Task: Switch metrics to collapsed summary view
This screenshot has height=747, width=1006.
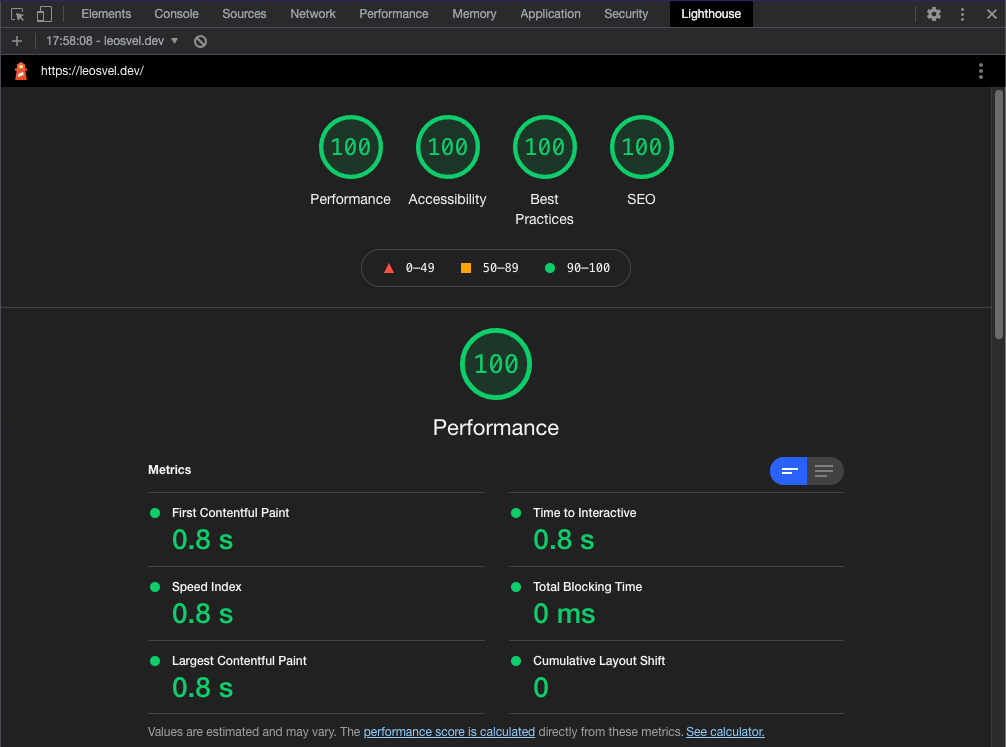Action: tap(789, 471)
